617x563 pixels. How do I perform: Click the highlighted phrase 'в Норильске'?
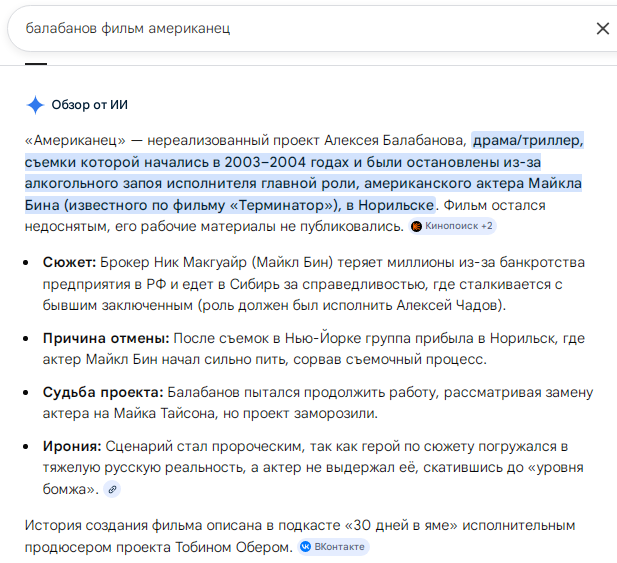point(390,205)
